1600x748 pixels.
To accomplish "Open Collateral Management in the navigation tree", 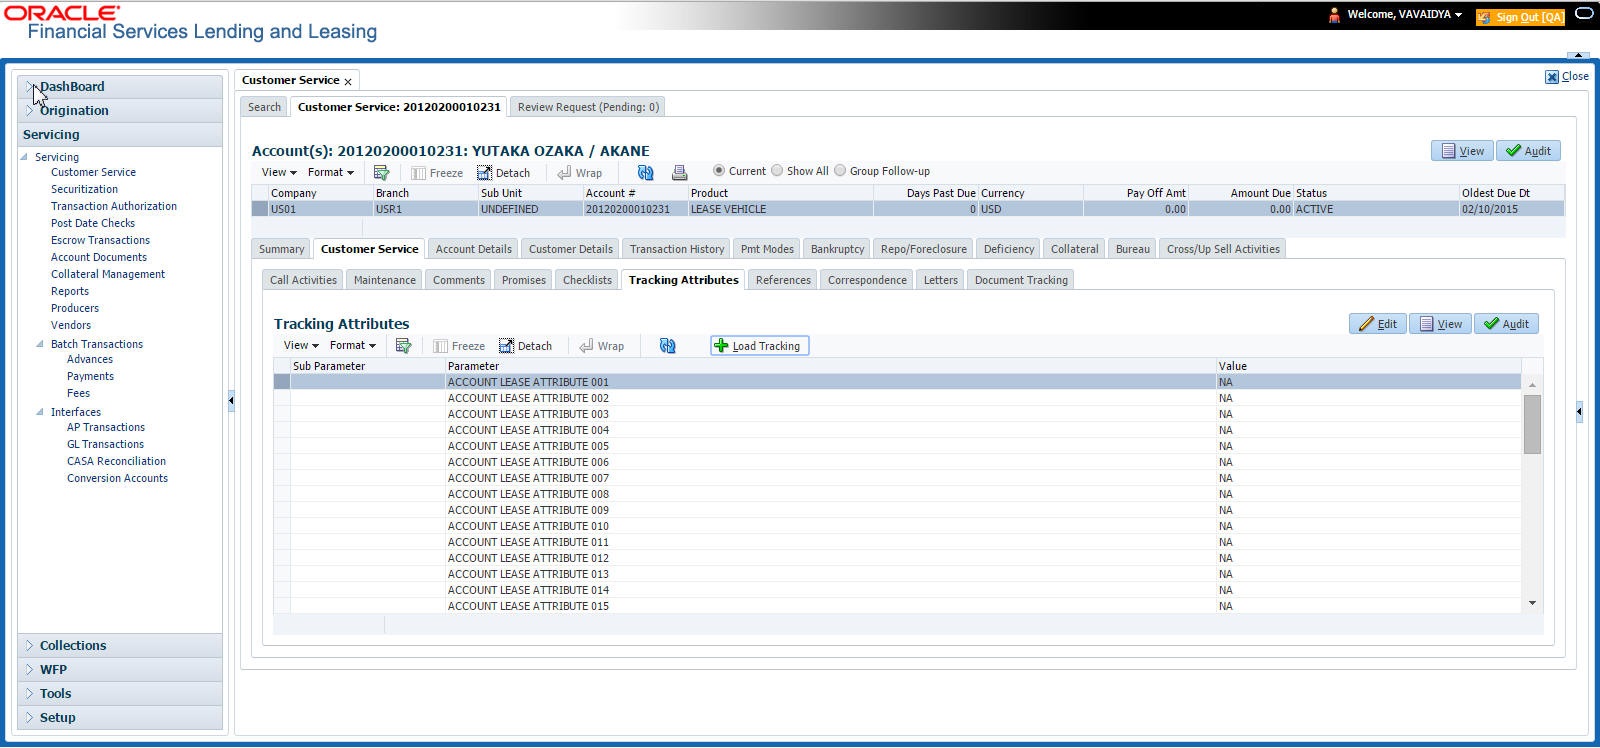I will coord(108,274).
